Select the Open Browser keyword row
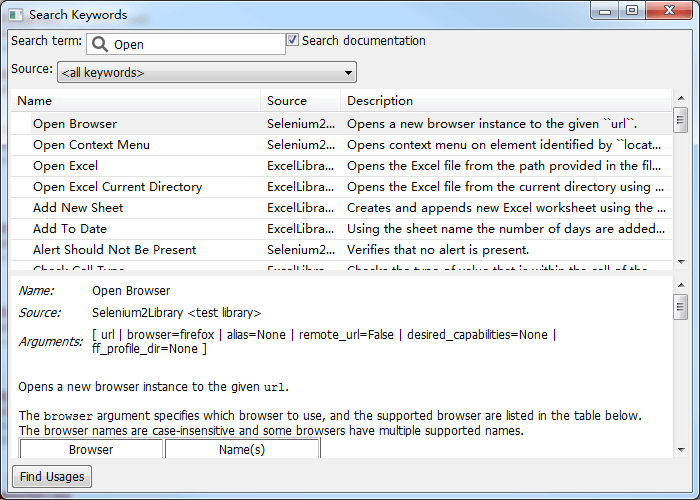700x500 pixels. click(342, 124)
